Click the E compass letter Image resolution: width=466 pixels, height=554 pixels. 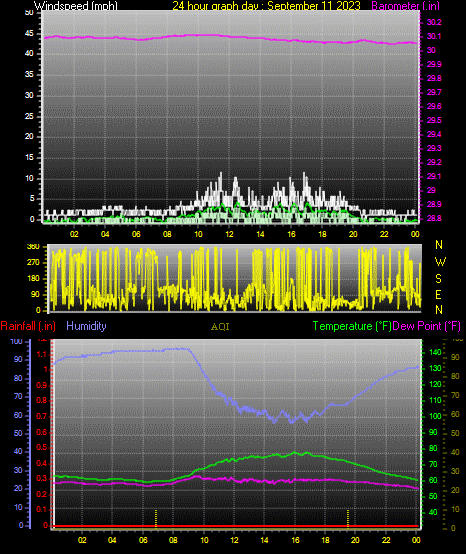[438, 295]
